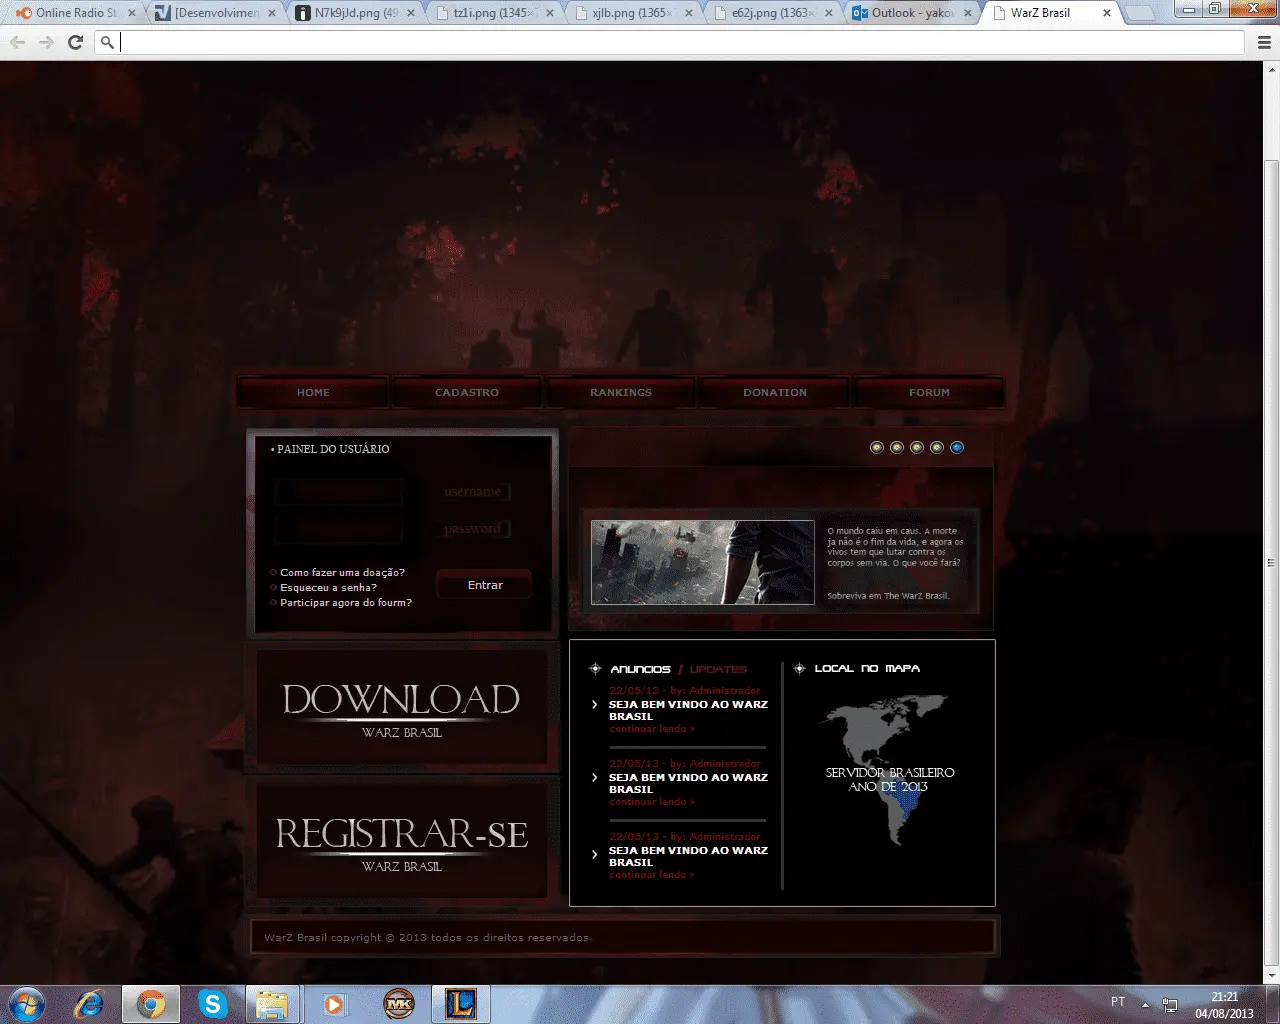Select the third slider dot
The height and width of the screenshot is (1024, 1280).
[917, 447]
